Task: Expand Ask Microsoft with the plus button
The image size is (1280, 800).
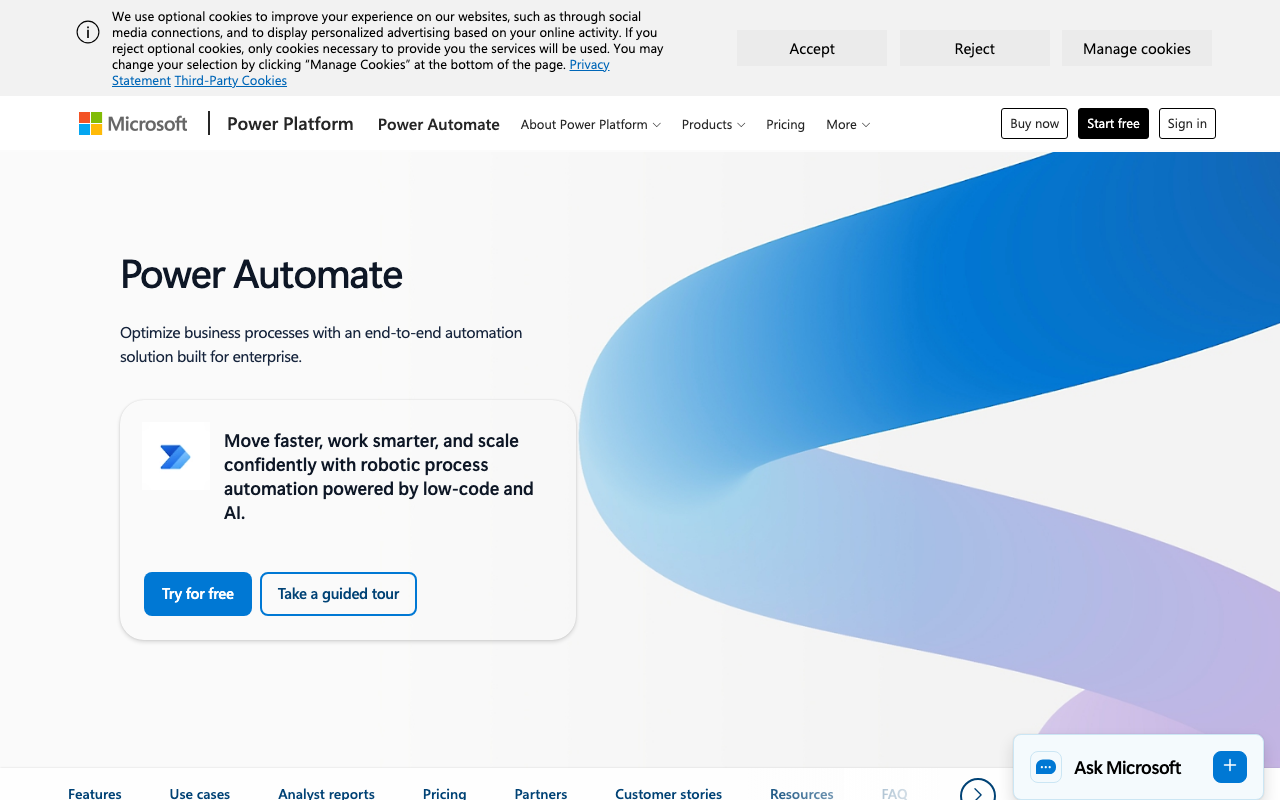Action: pos(1230,766)
